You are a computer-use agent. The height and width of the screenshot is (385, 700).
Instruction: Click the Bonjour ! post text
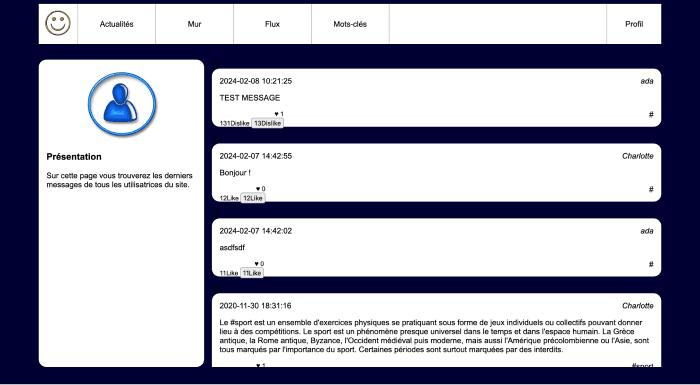pos(235,173)
